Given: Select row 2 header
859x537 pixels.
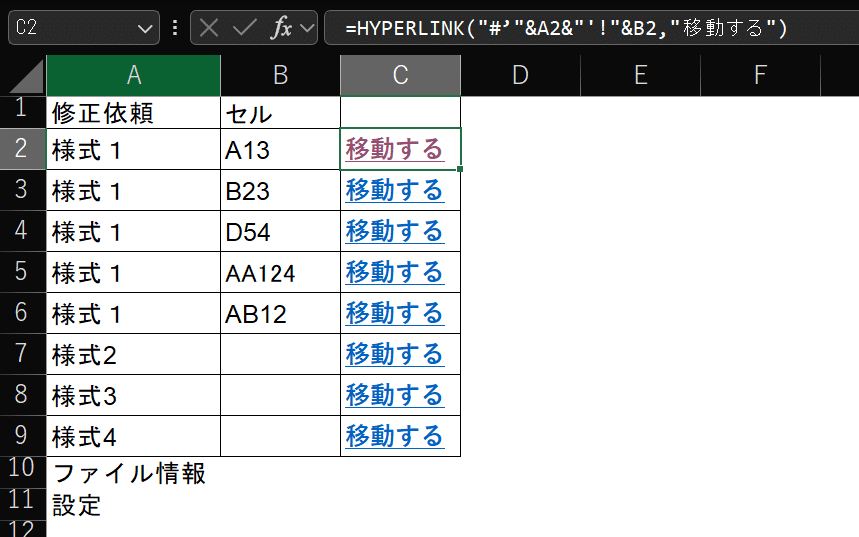Looking at the screenshot, I should pos(23,148).
